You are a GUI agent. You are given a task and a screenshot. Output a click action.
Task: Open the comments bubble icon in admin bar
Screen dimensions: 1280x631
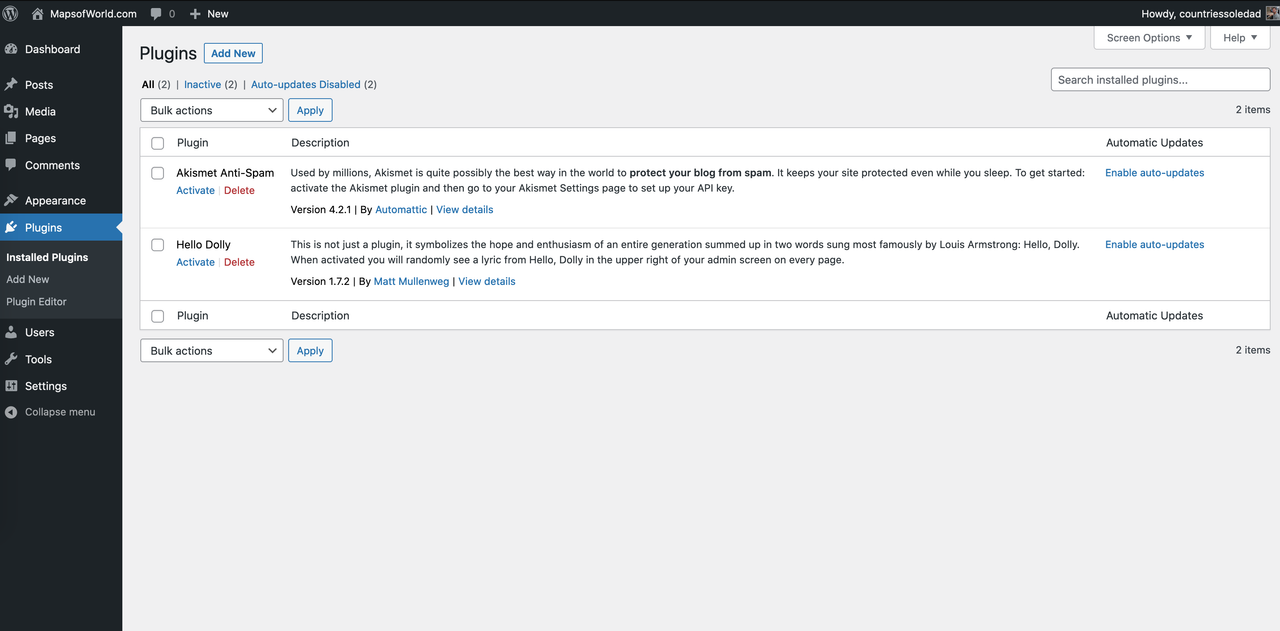pyautogui.click(x=157, y=14)
